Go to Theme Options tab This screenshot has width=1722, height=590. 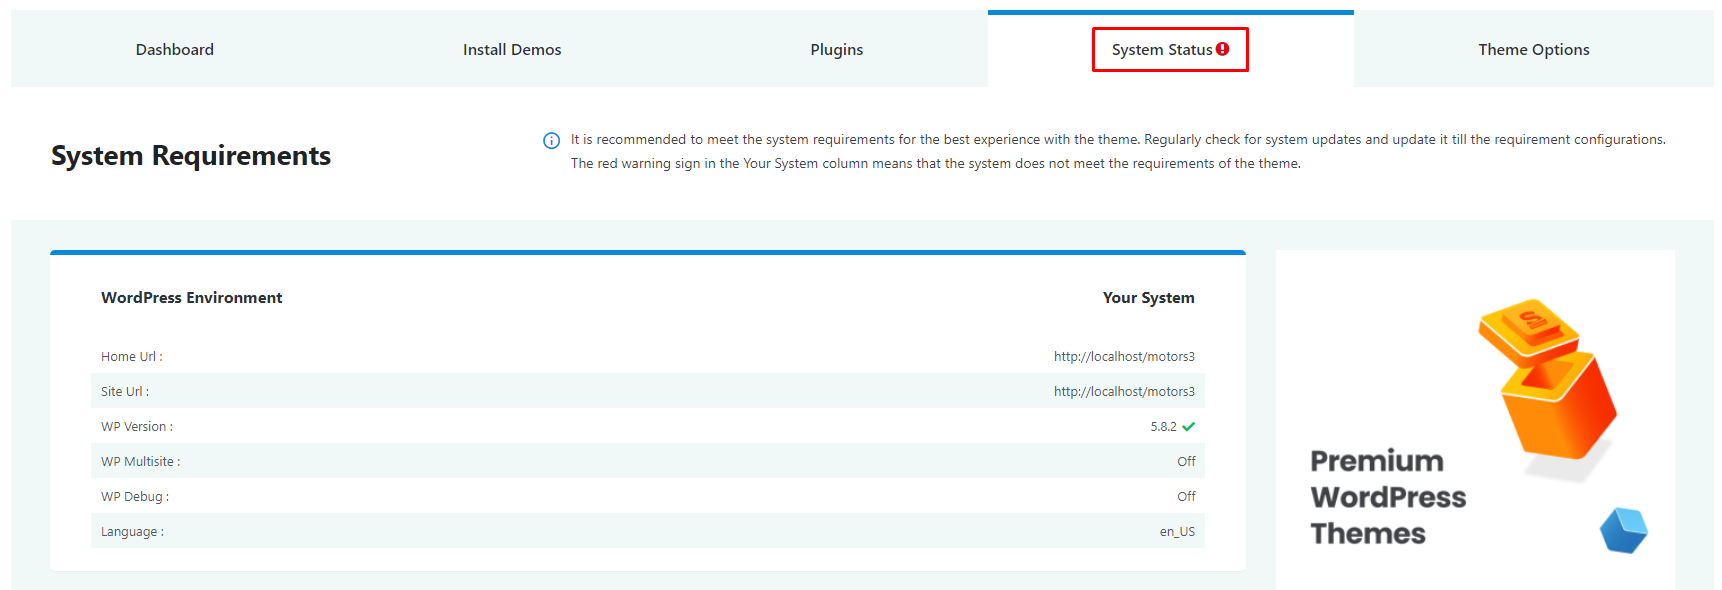1534,49
